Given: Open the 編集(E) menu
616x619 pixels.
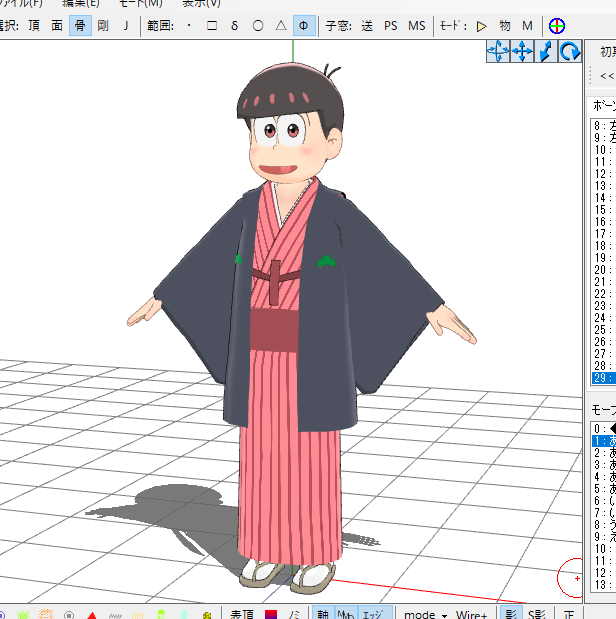Looking at the screenshot, I should (81, 4).
